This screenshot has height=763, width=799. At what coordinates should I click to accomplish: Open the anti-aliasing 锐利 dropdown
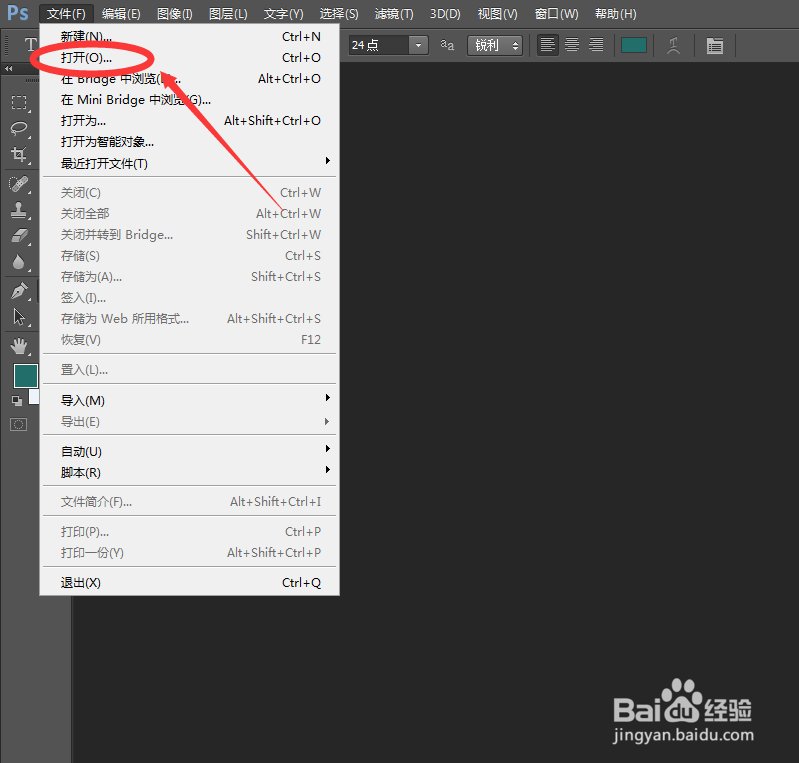pos(495,45)
